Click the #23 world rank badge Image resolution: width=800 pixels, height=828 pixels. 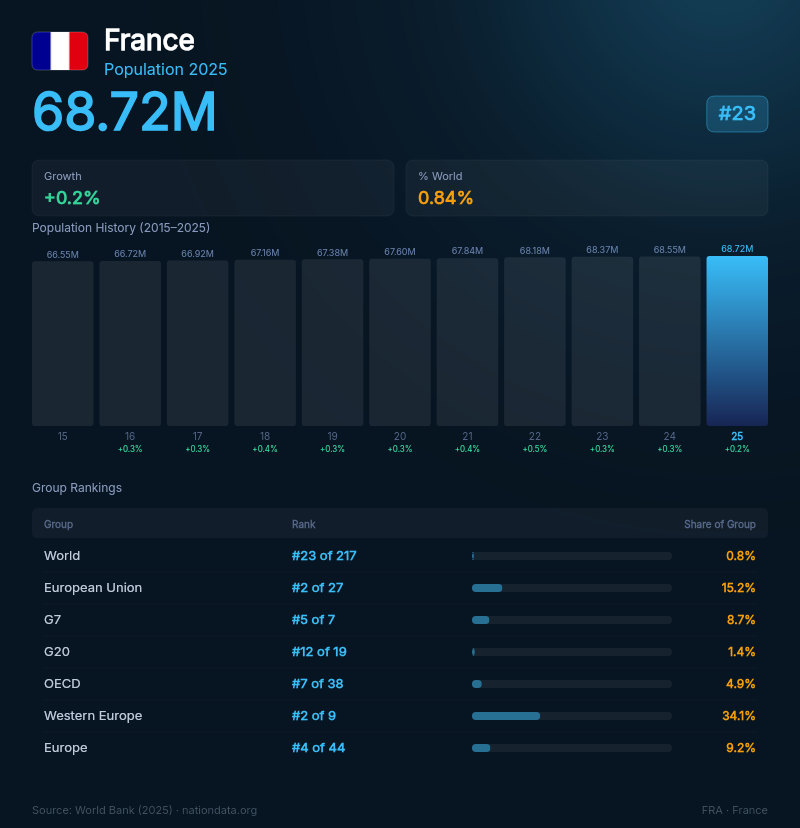(x=737, y=114)
